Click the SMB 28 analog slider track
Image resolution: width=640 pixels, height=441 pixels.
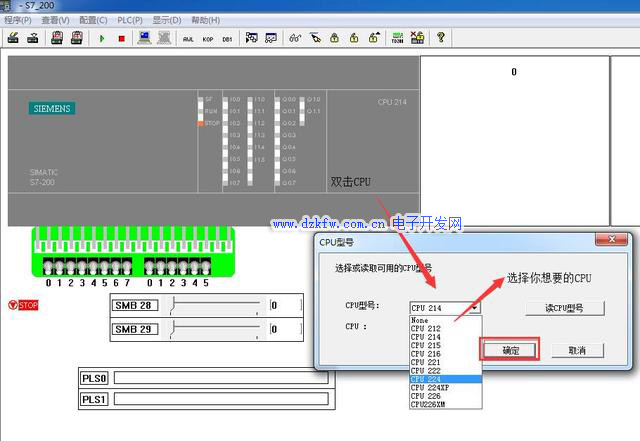(215, 305)
